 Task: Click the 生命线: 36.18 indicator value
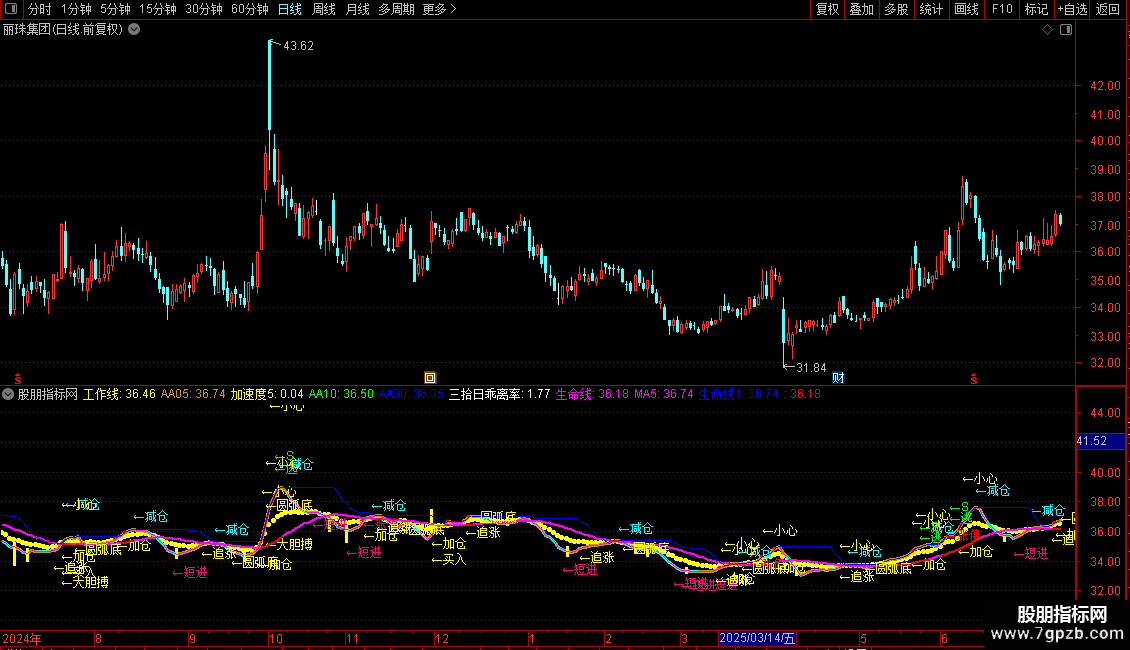coord(592,394)
